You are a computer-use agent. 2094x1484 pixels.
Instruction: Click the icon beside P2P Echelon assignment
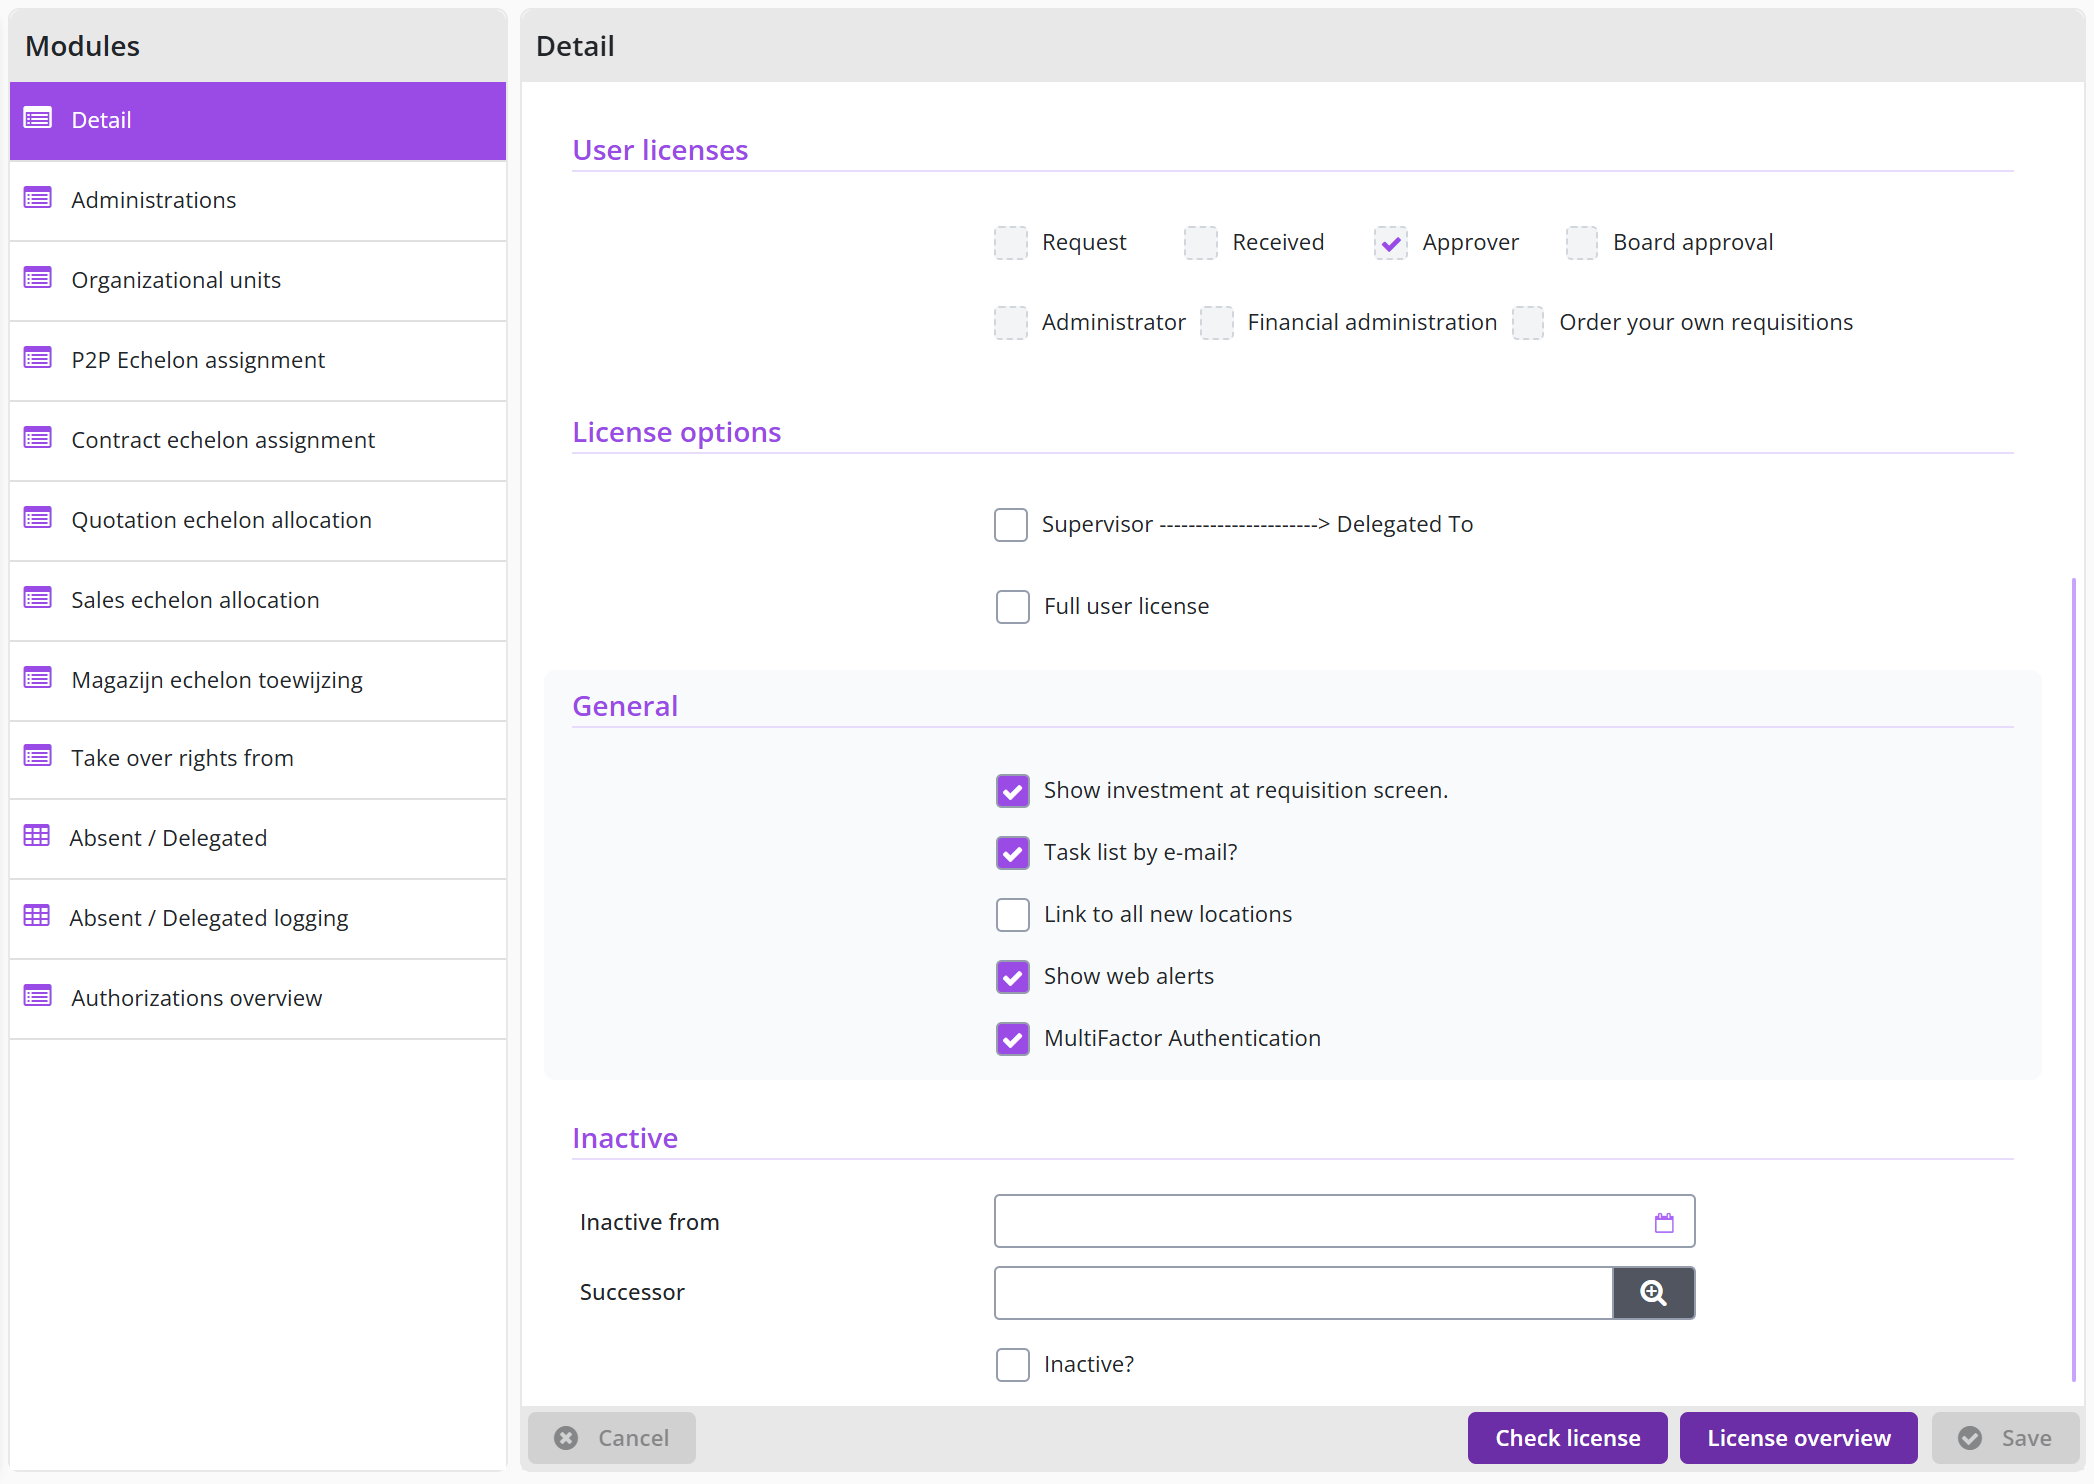(x=38, y=359)
